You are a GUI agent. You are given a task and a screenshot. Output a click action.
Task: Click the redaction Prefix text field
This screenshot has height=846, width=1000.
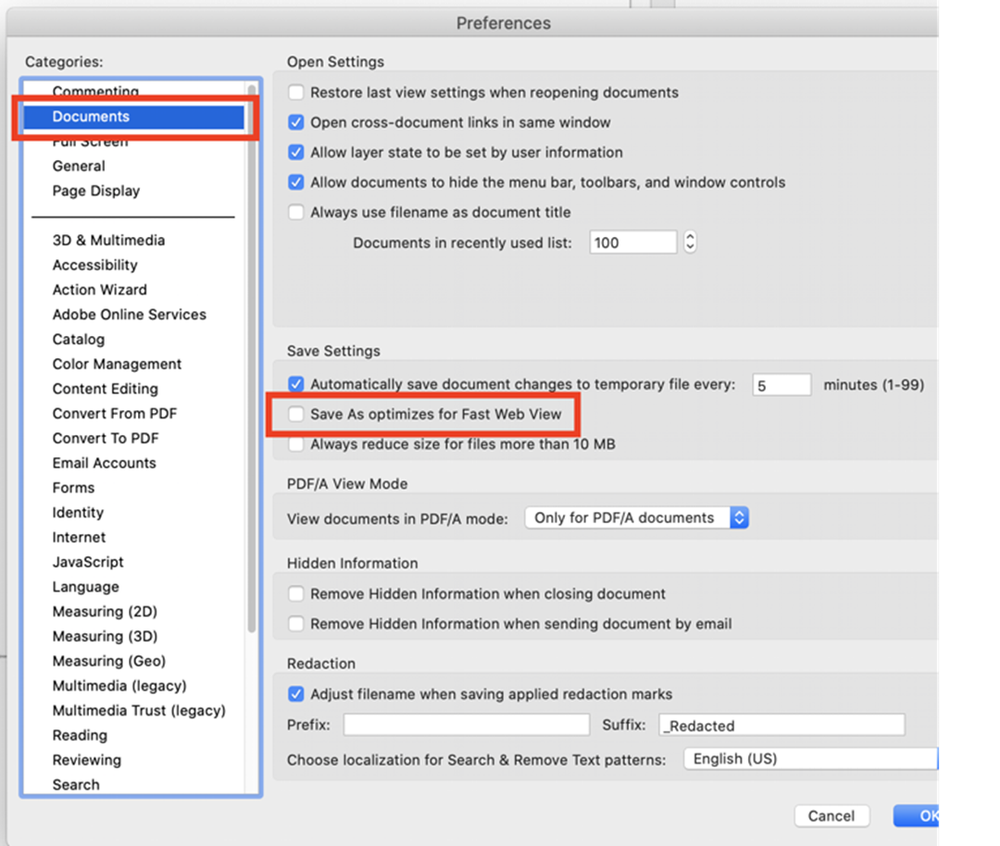pyautogui.click(x=466, y=725)
